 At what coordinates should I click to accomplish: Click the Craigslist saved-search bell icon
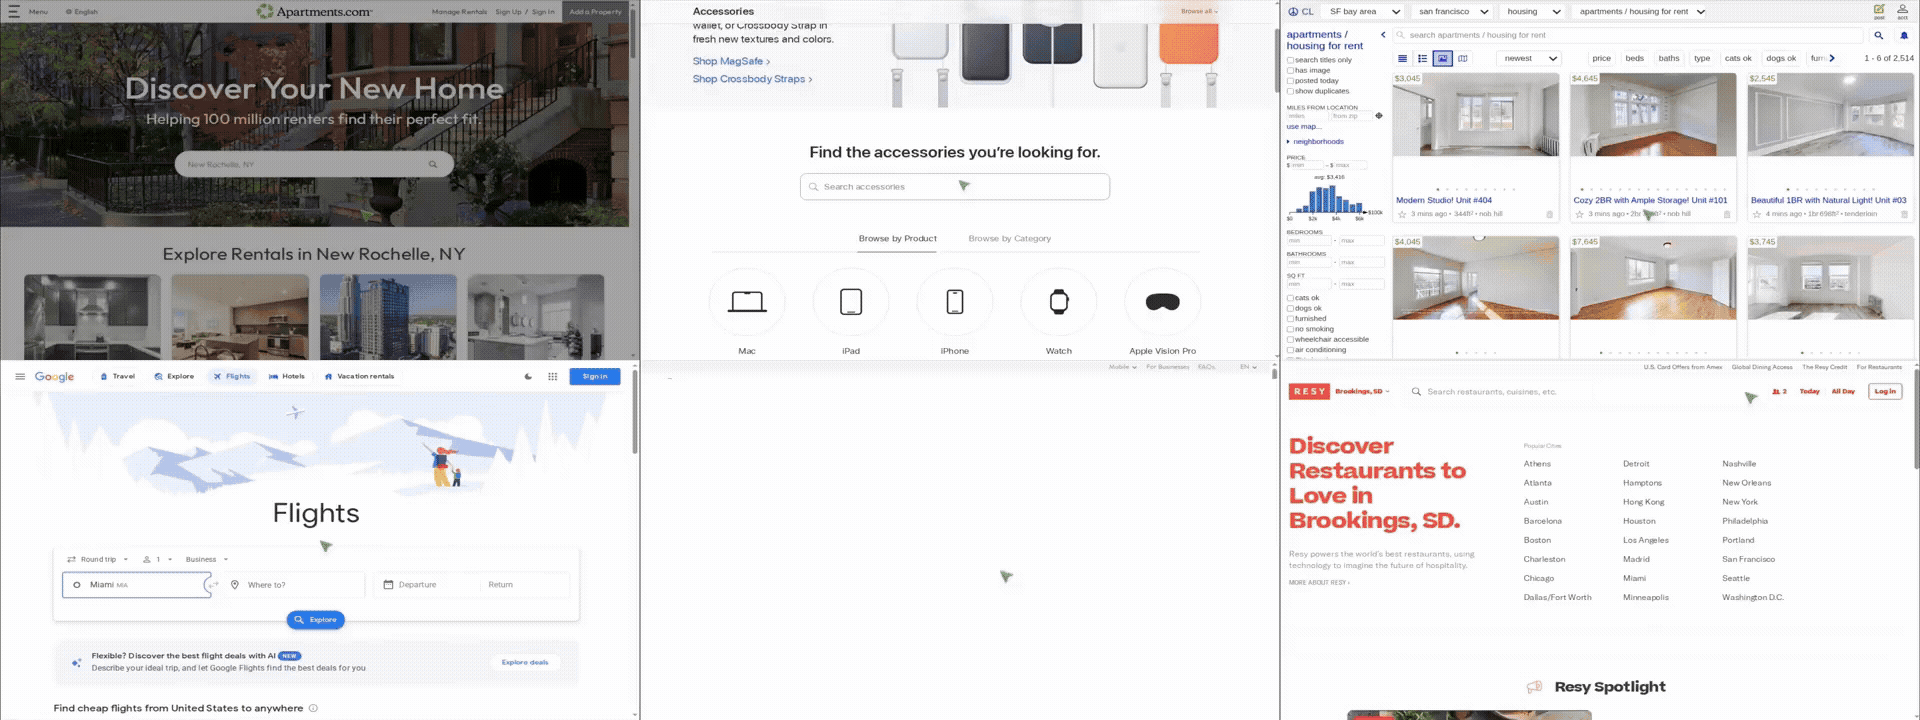click(x=1904, y=35)
